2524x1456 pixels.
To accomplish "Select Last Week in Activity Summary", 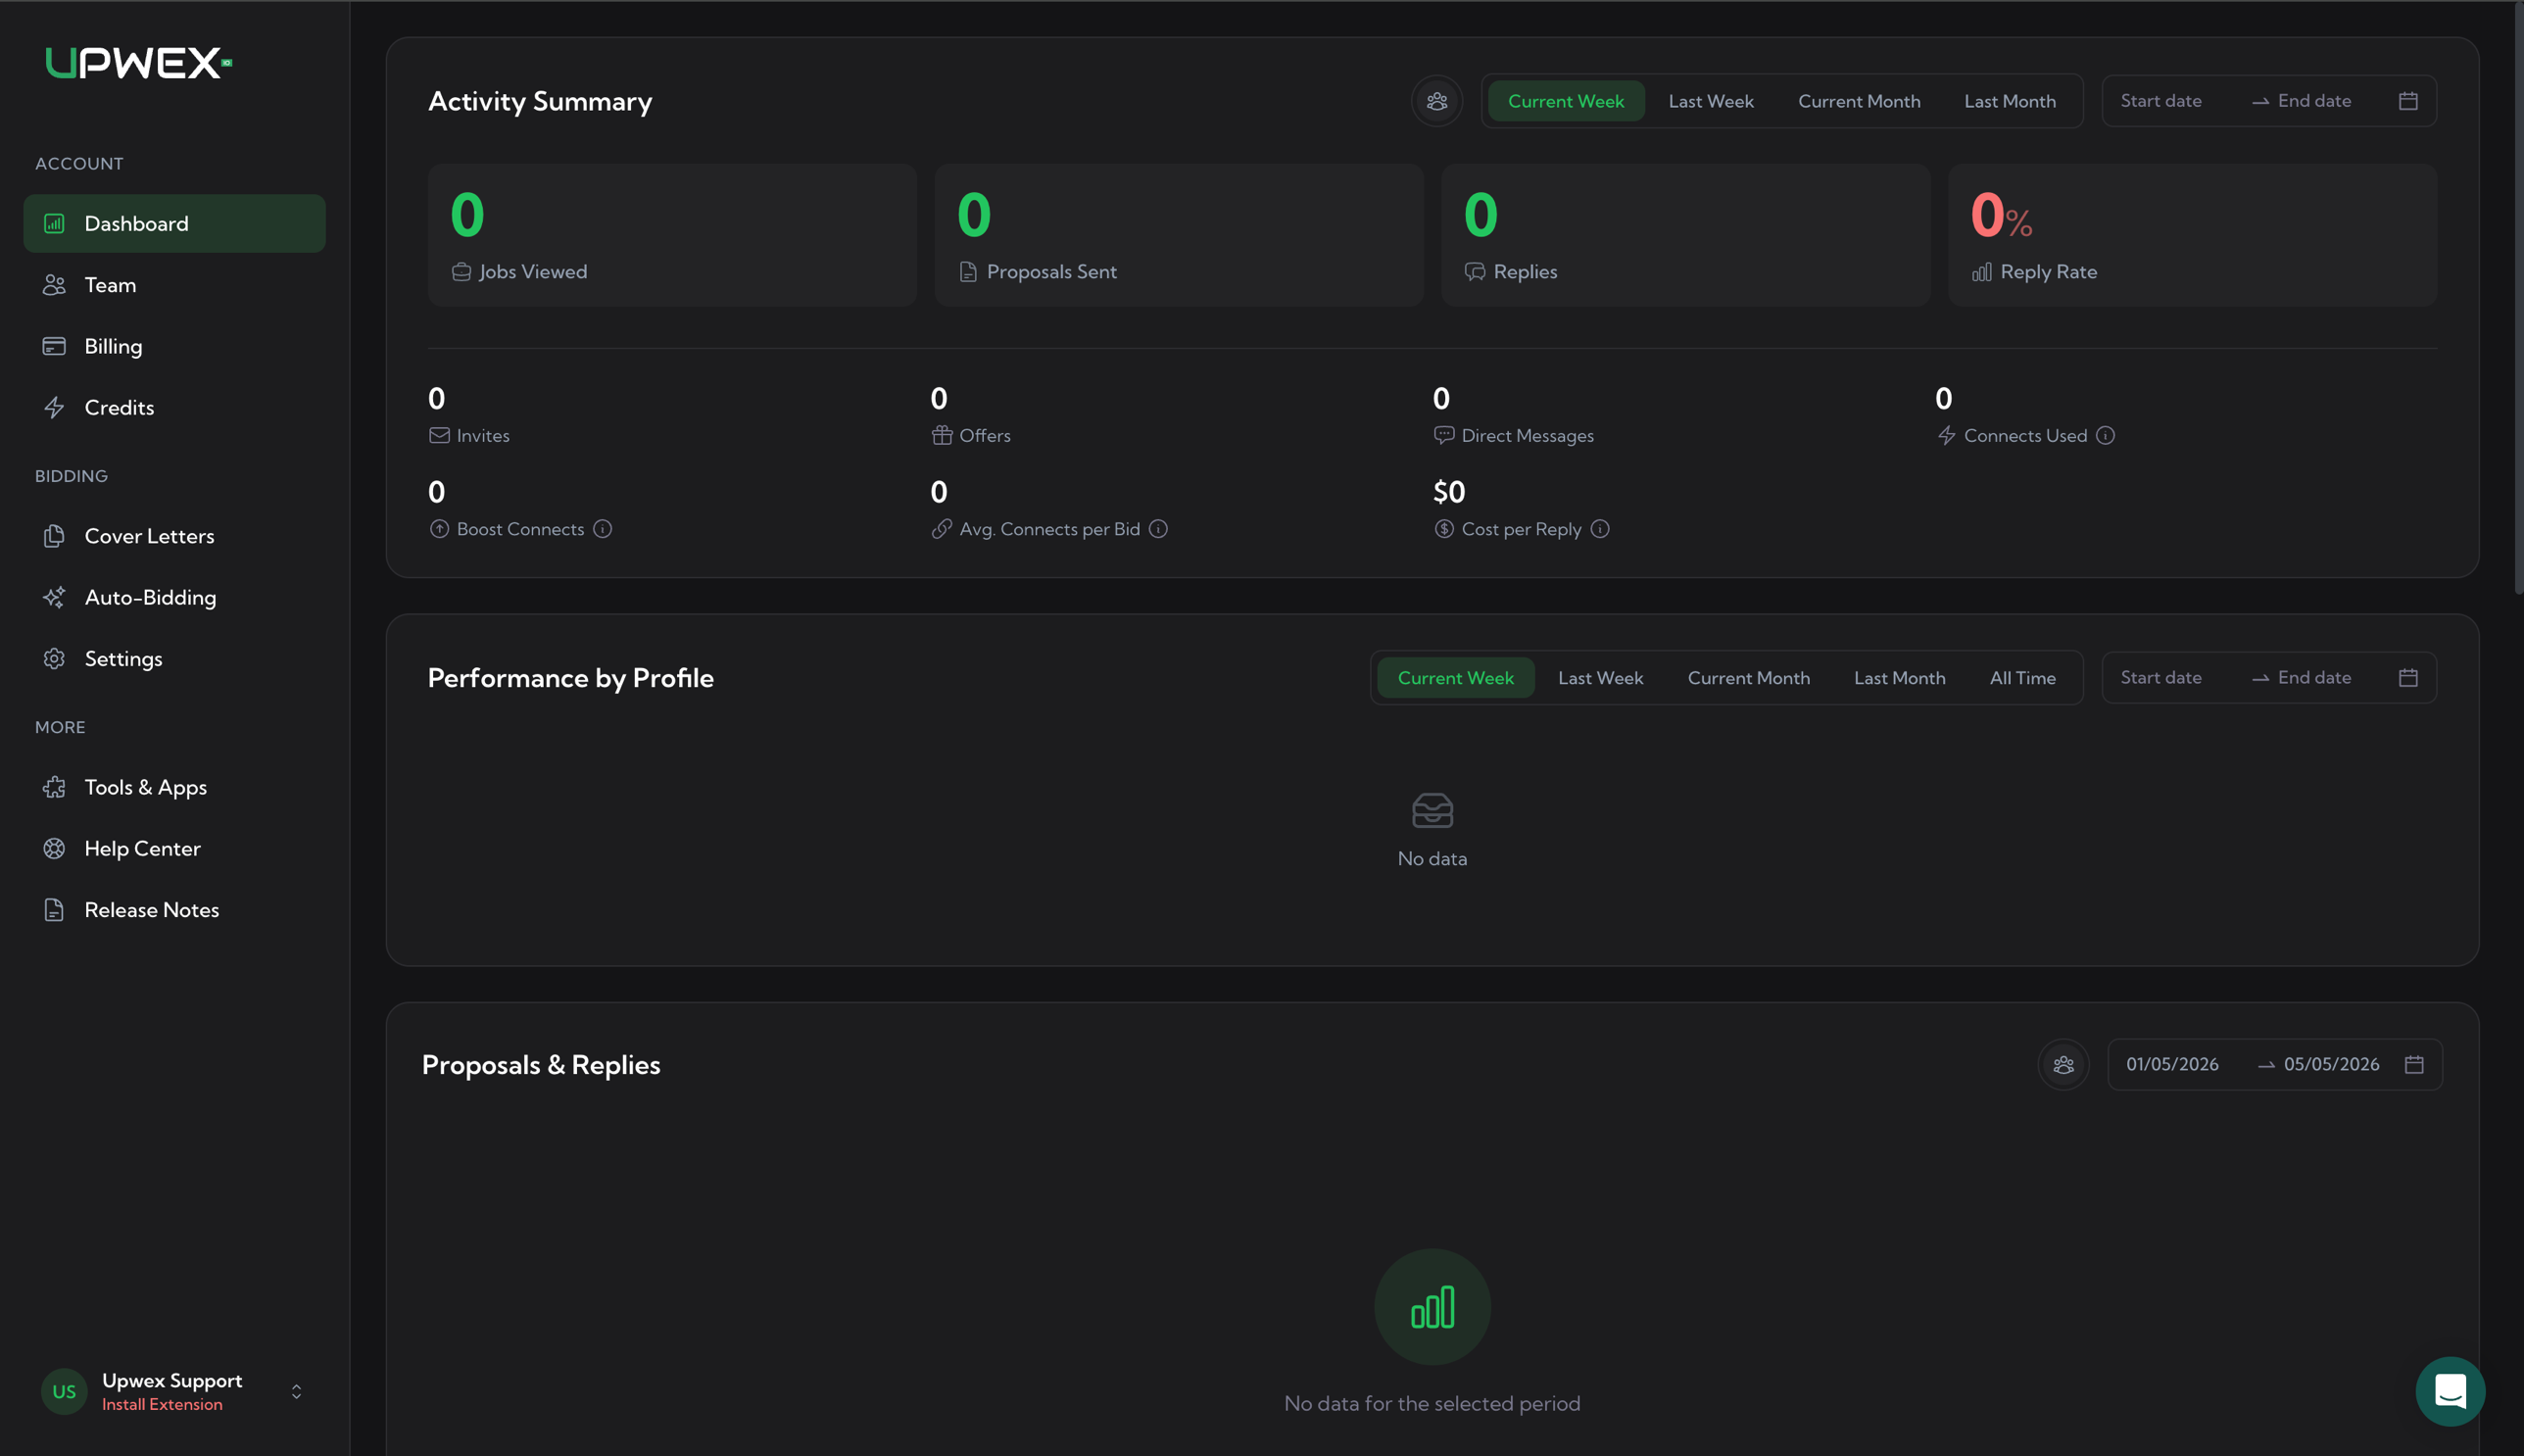I will pyautogui.click(x=1711, y=101).
